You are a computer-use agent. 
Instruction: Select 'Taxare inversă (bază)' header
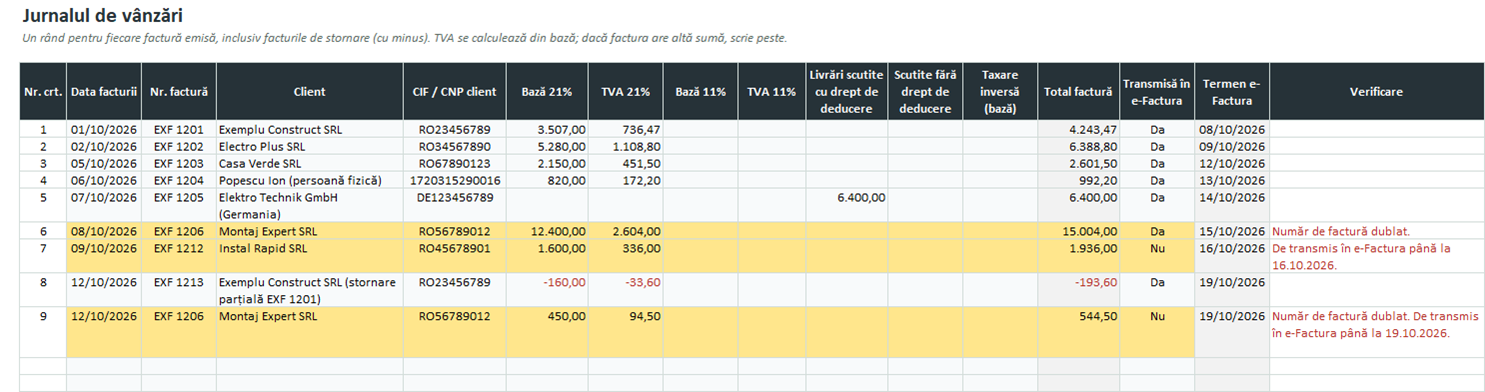[x=1000, y=91]
